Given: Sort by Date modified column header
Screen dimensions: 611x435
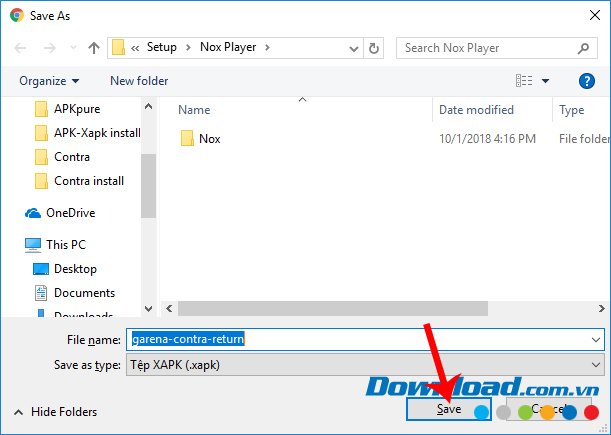Looking at the screenshot, I should tap(476, 110).
